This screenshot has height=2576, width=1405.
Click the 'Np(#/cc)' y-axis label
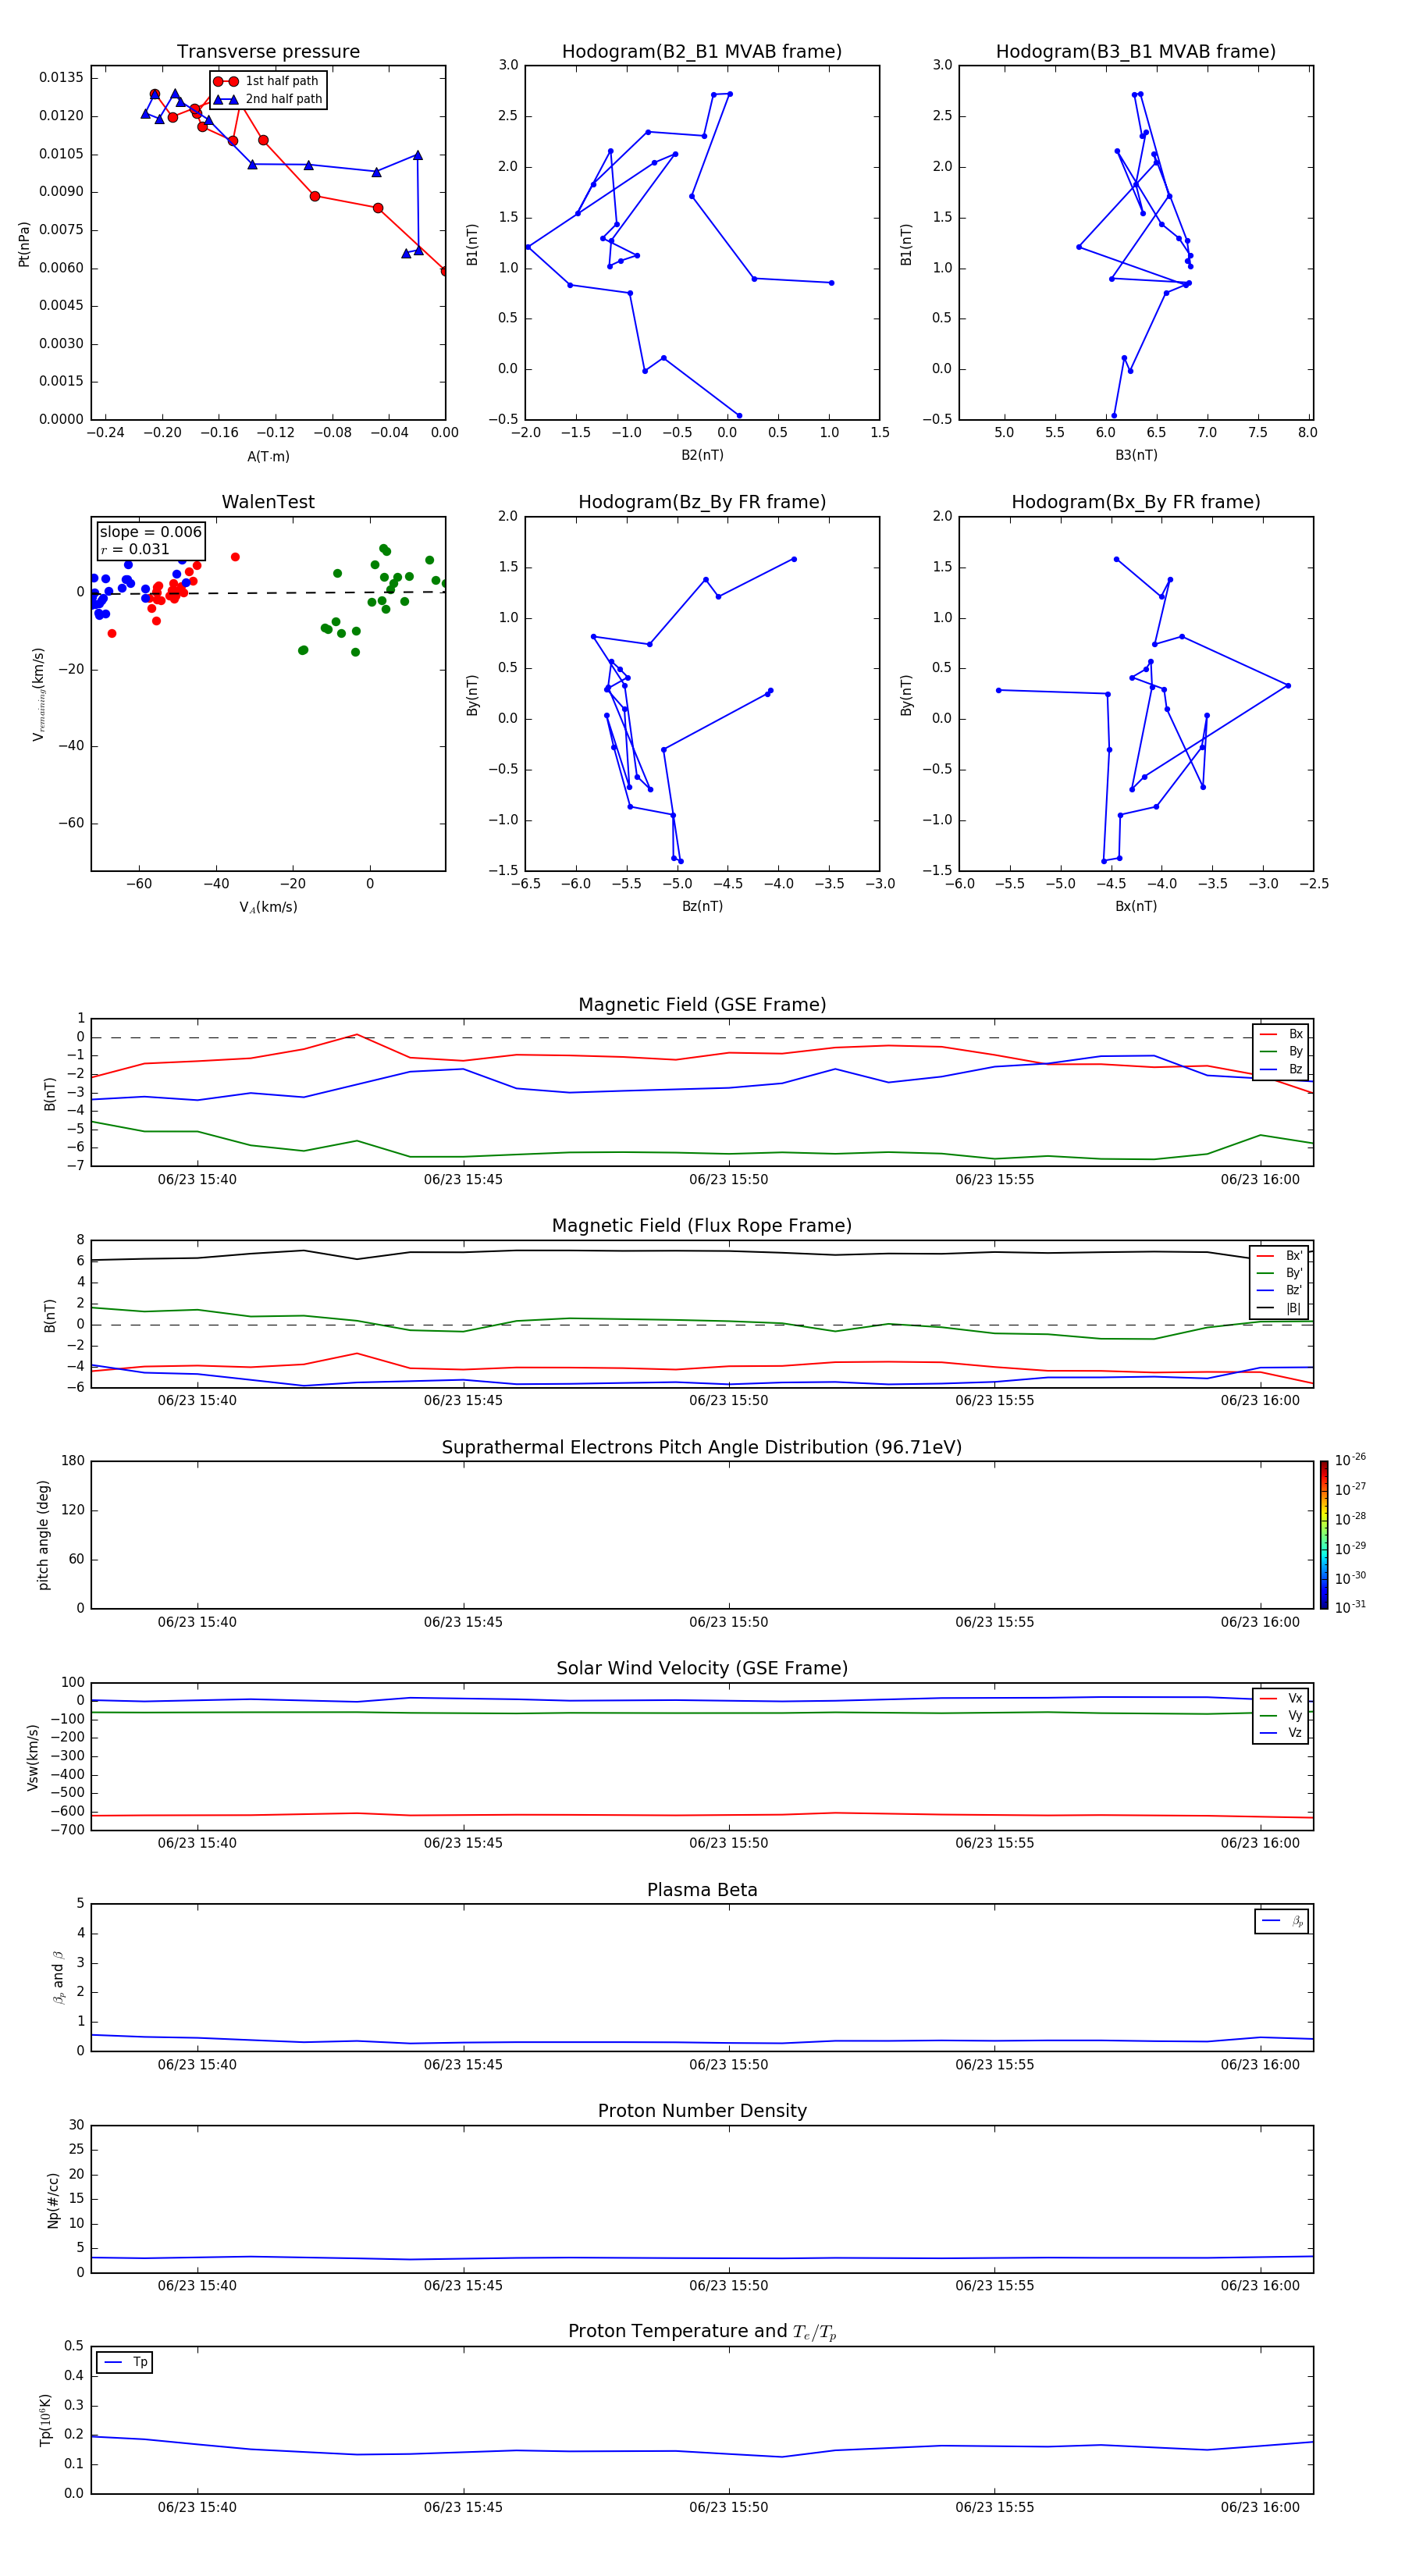[53, 2200]
